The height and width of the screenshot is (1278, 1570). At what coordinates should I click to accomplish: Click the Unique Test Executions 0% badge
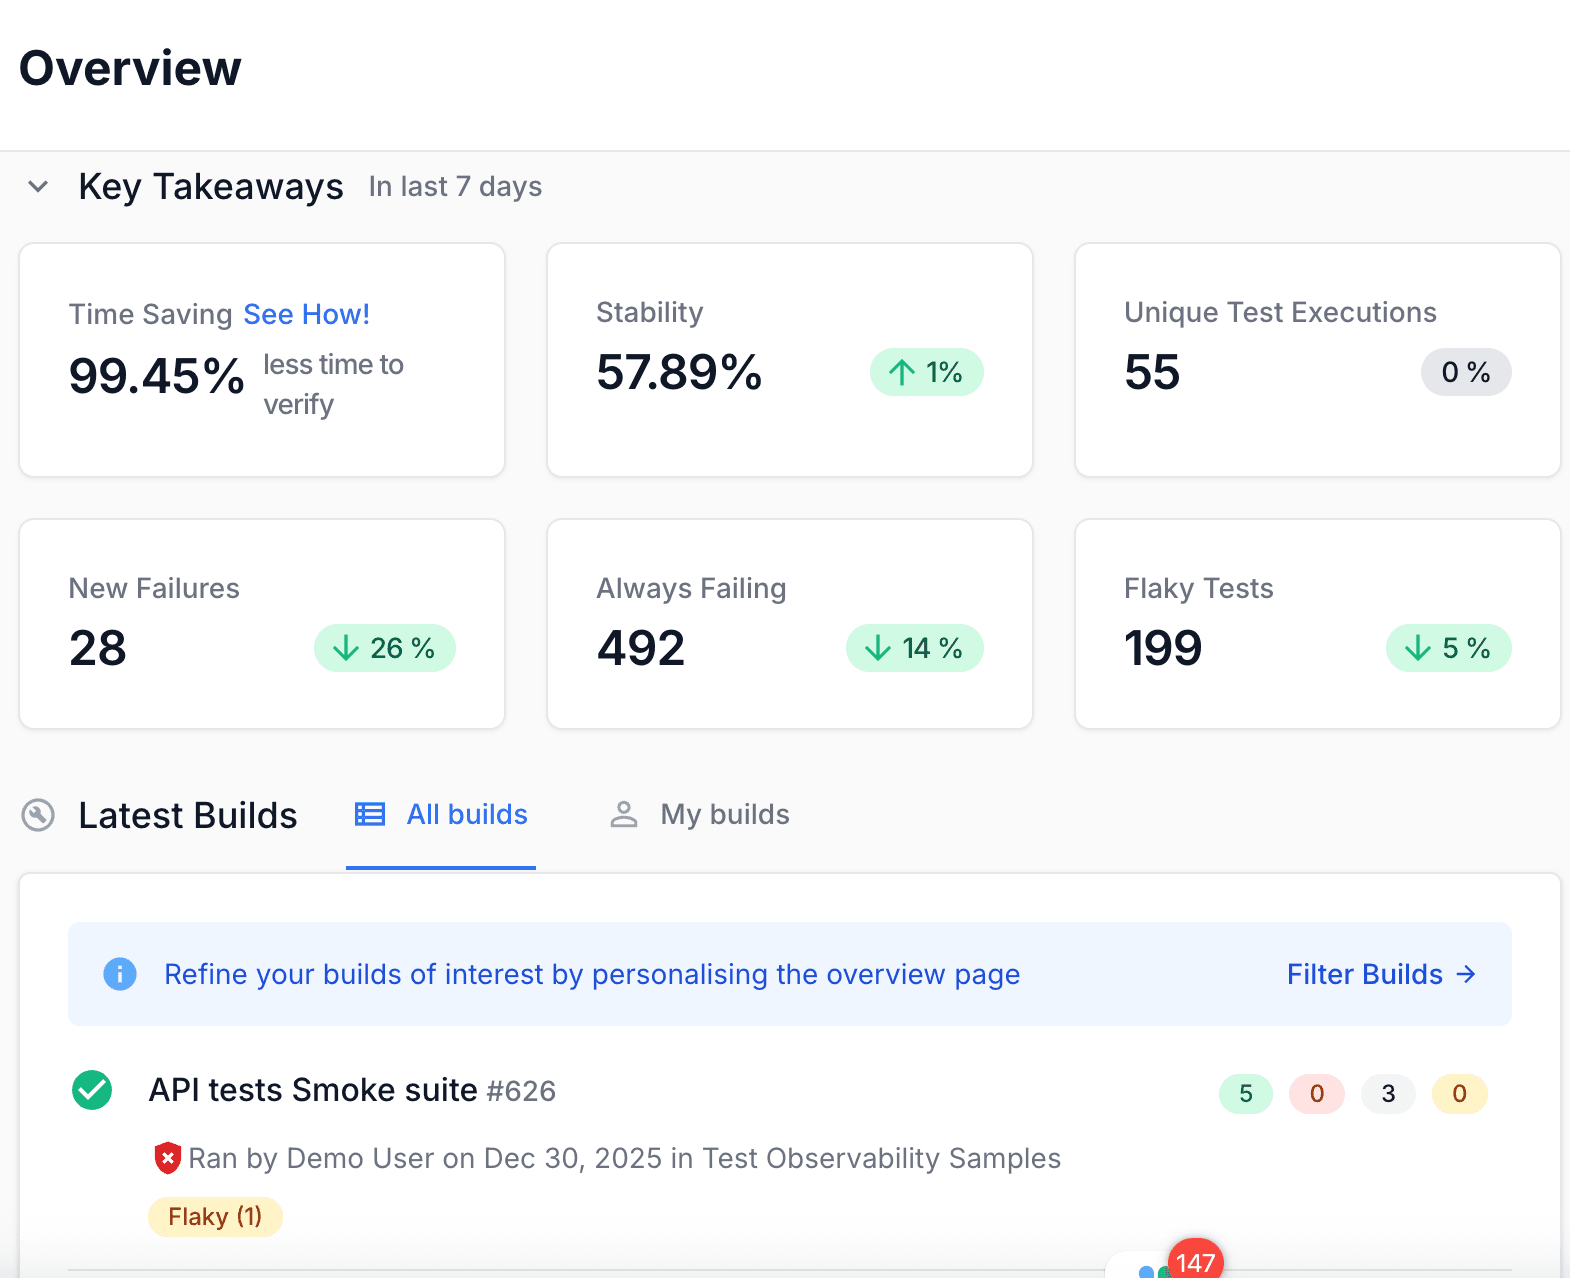click(x=1465, y=372)
